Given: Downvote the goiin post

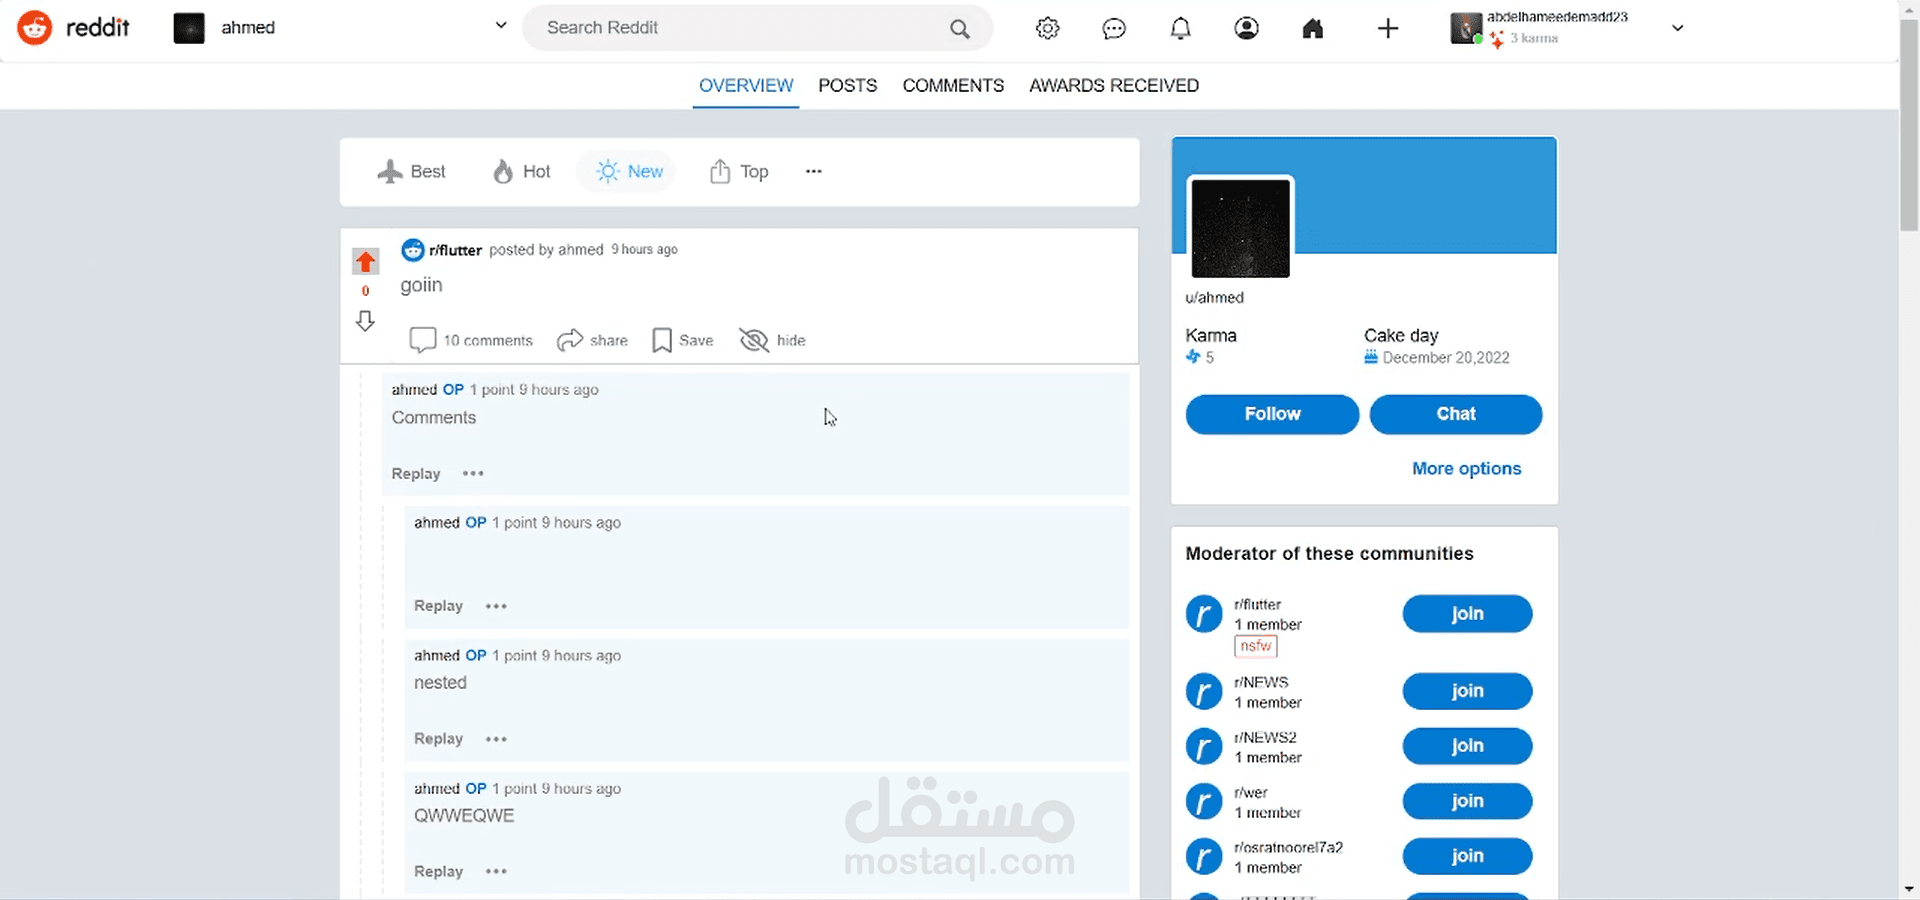Looking at the screenshot, I should click(365, 320).
